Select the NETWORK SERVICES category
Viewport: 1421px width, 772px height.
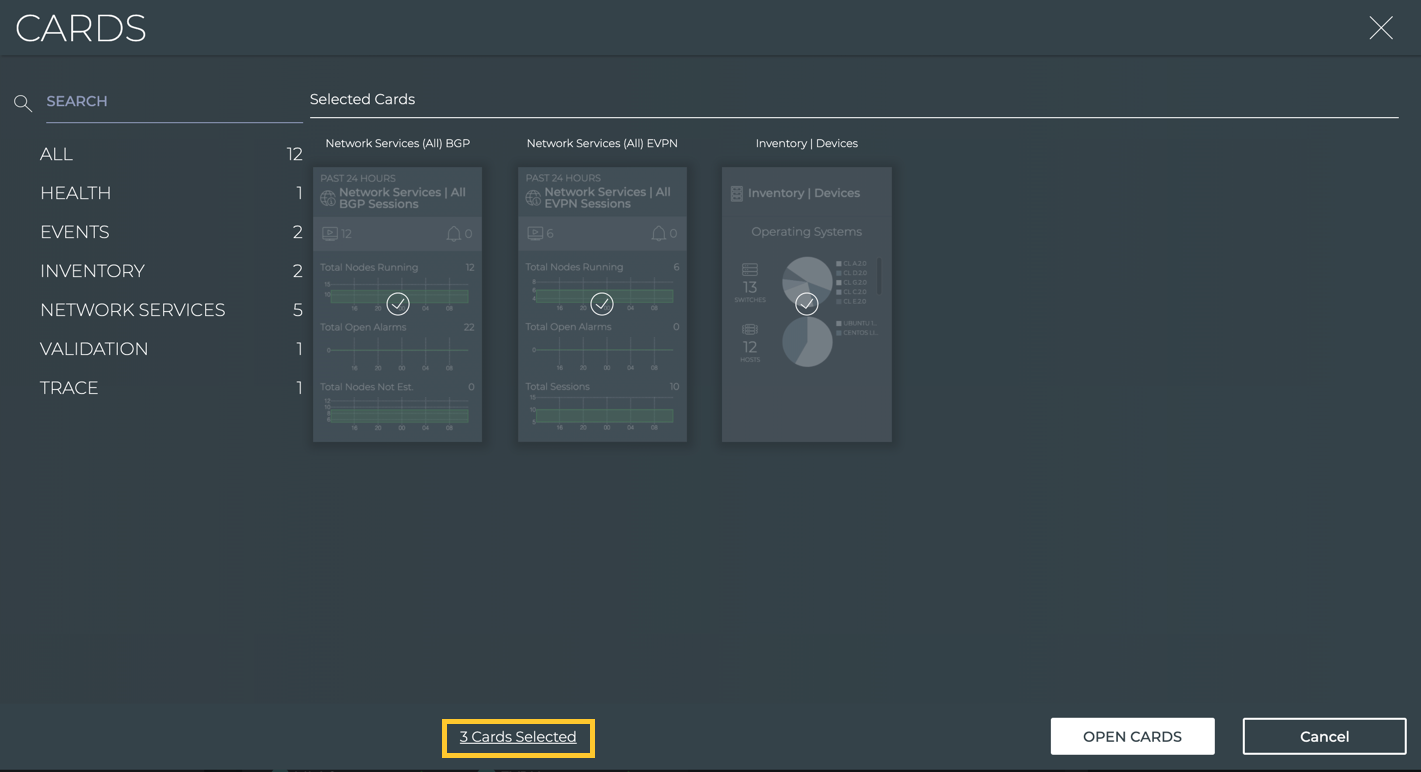click(x=132, y=310)
